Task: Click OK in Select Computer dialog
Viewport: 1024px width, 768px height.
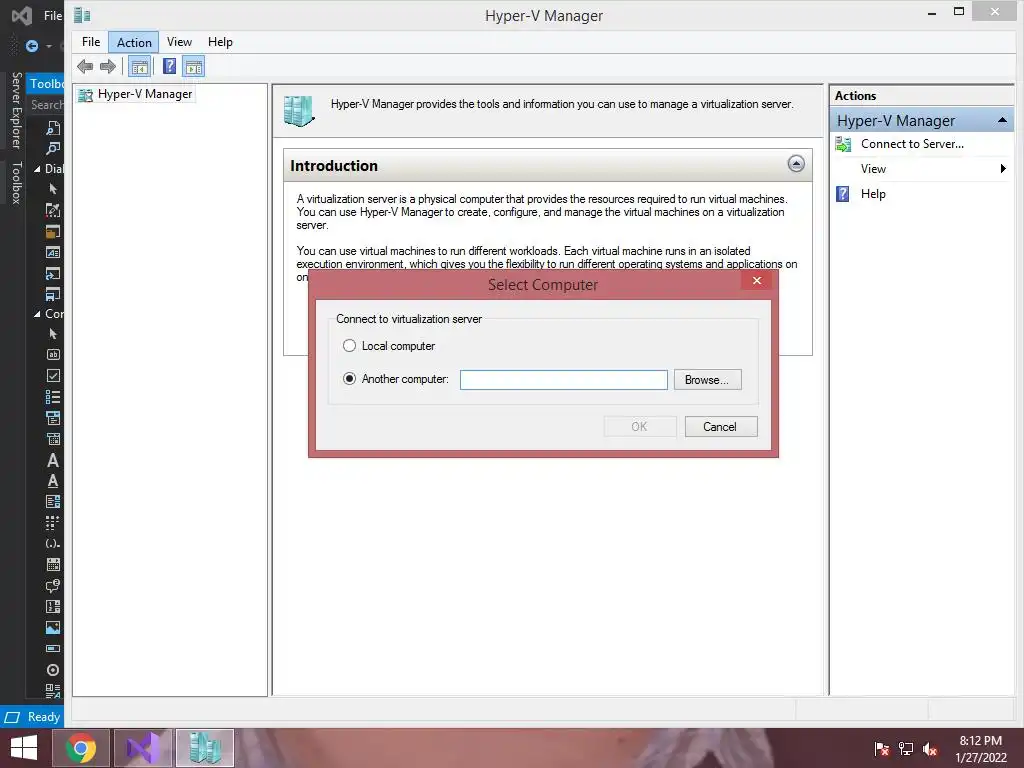Action: pos(639,426)
